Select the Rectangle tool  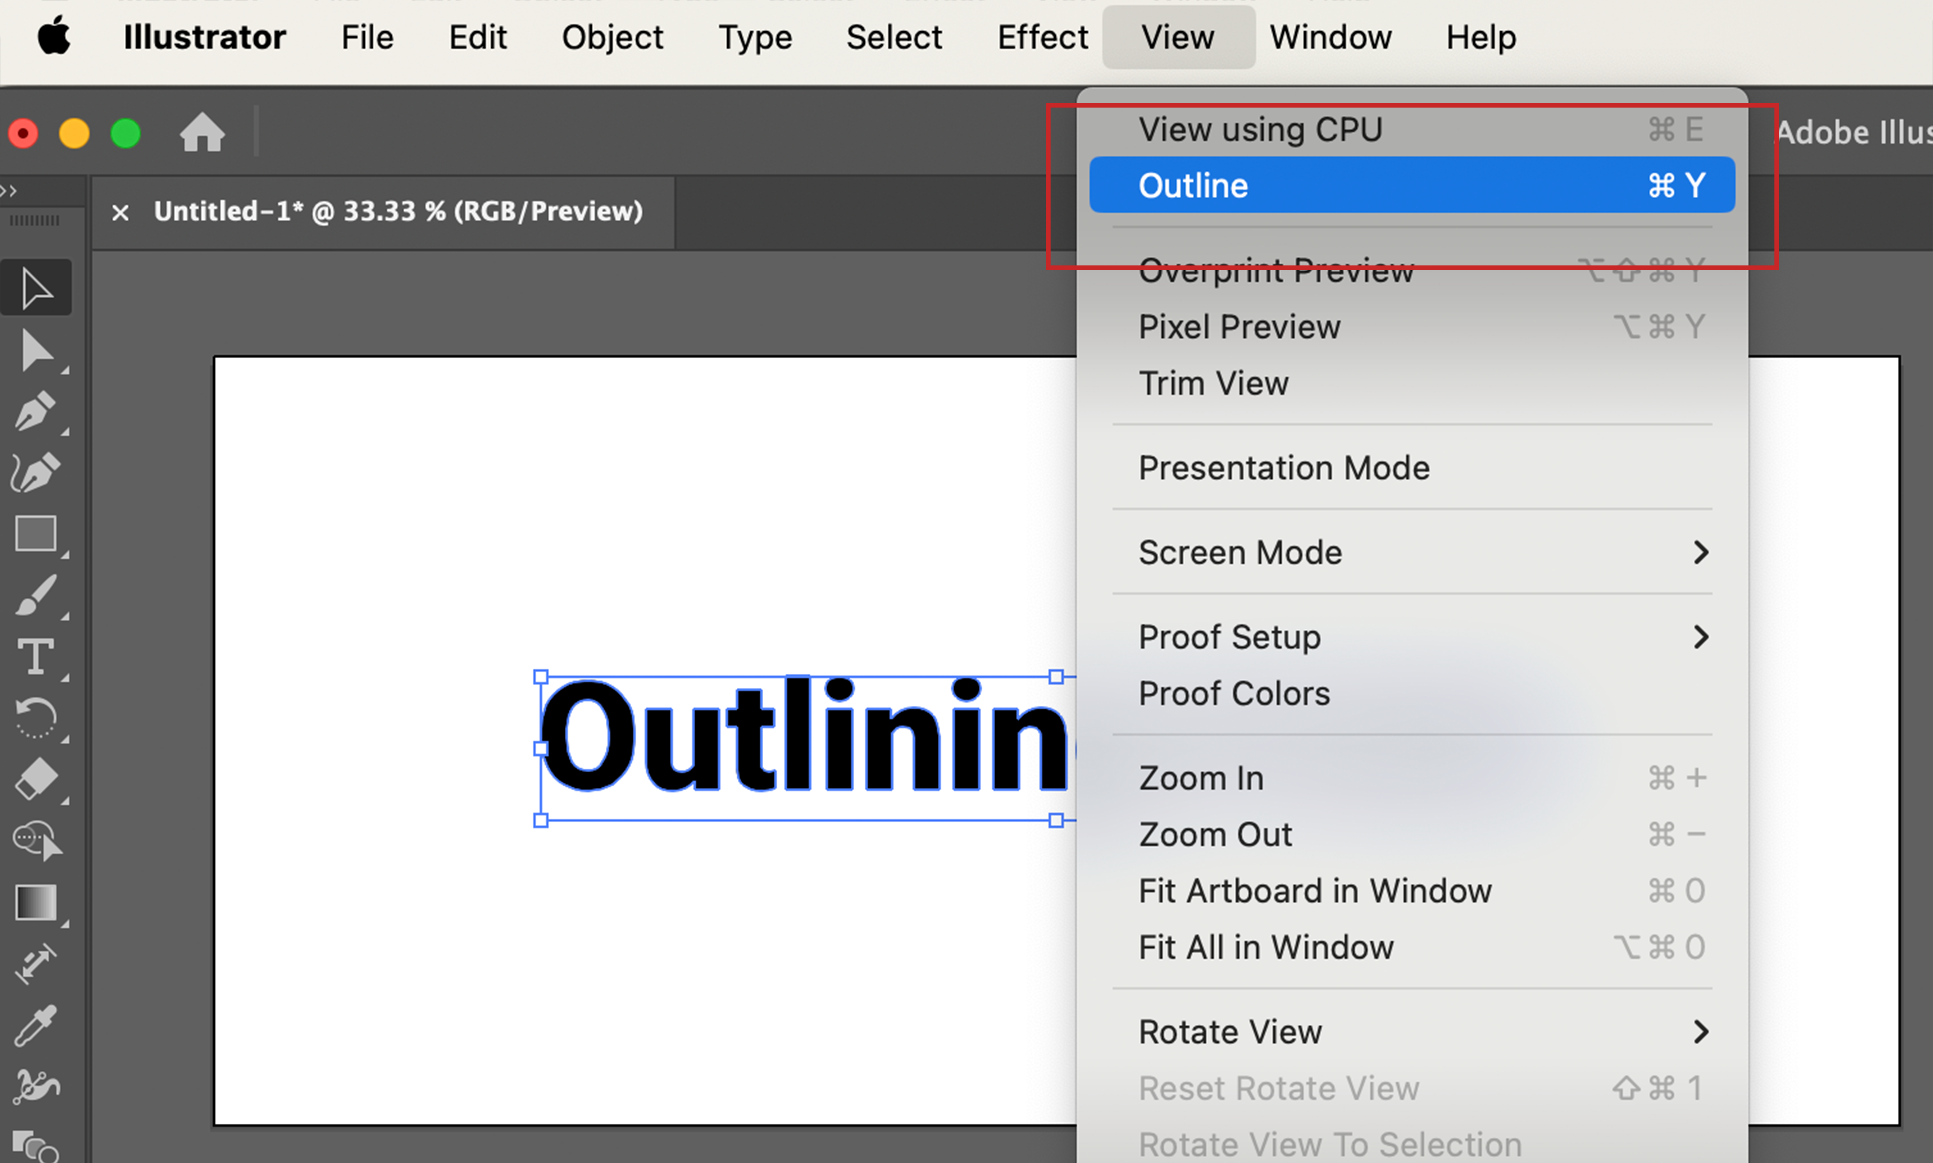[x=36, y=534]
